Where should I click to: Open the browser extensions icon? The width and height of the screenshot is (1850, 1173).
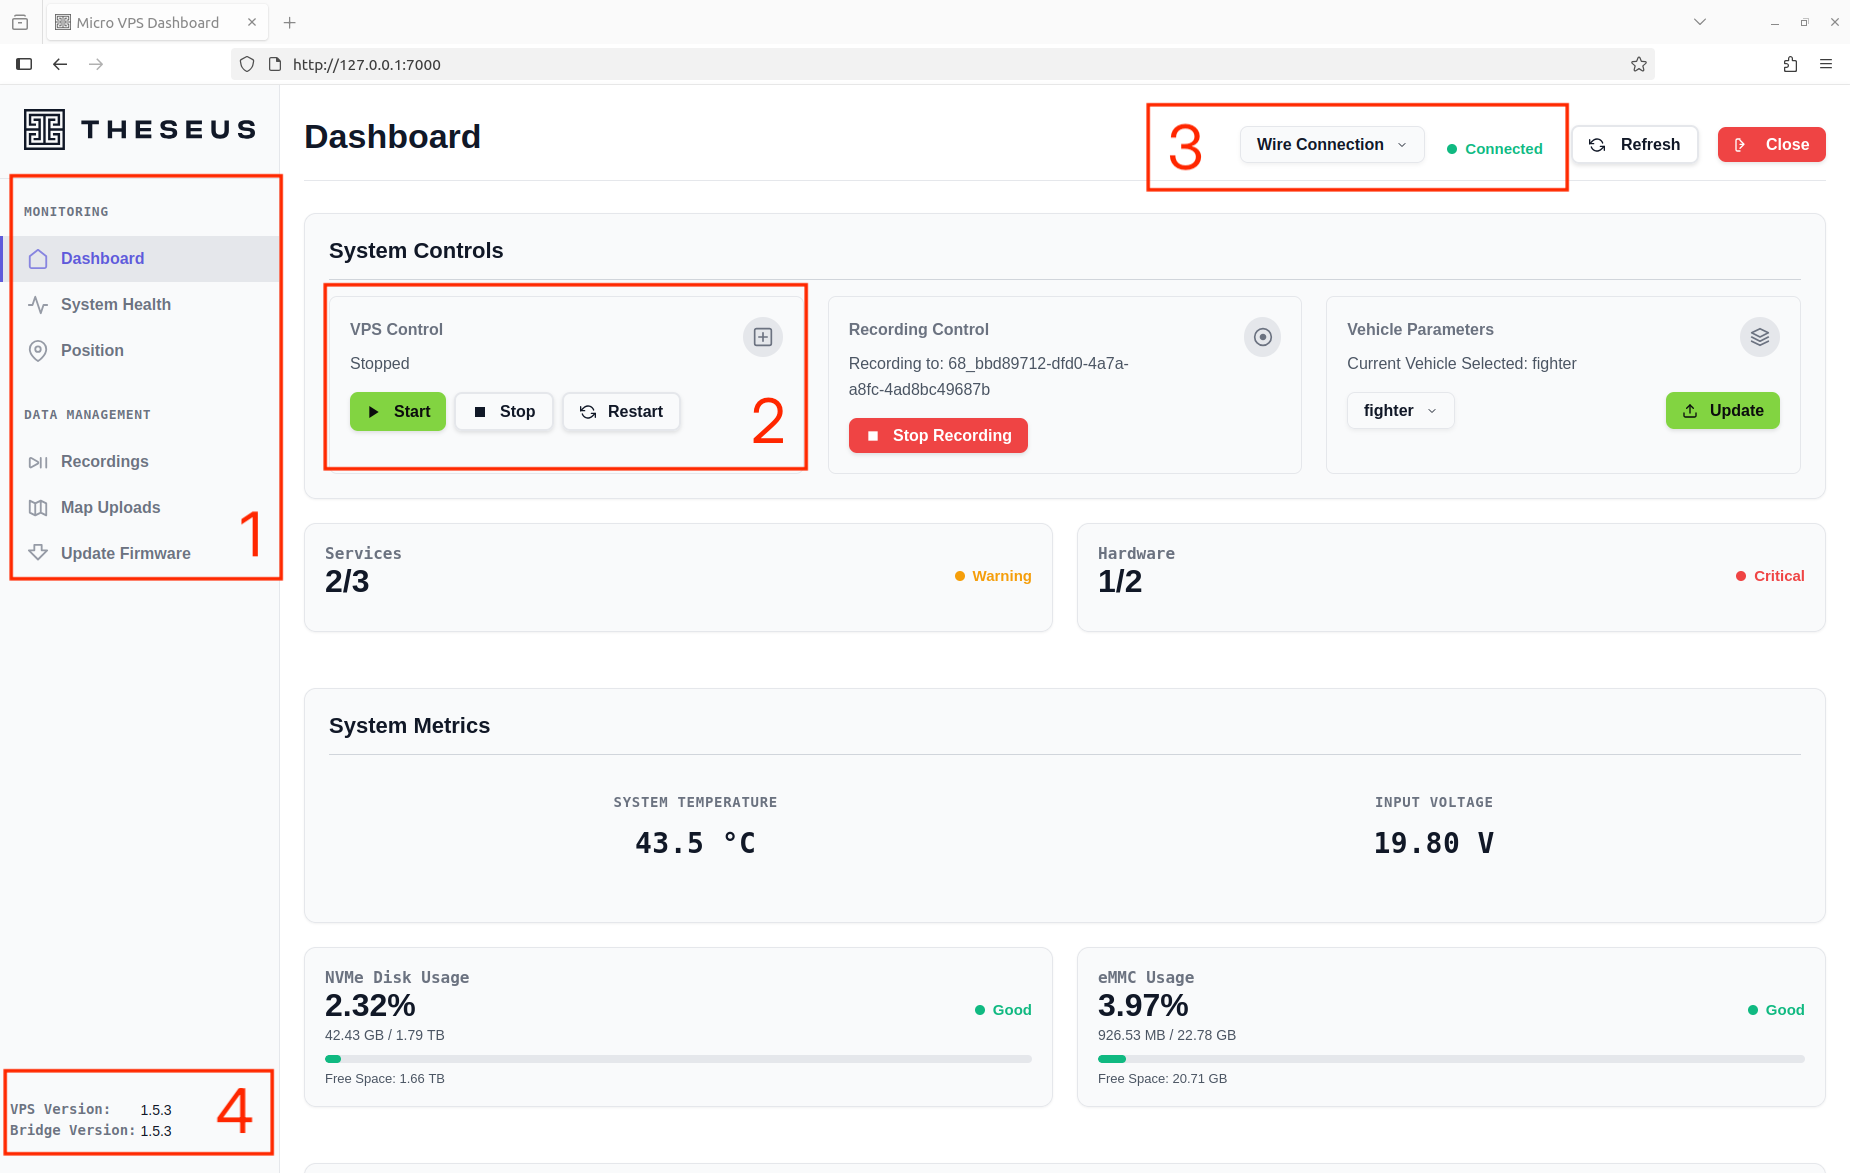1790,64
